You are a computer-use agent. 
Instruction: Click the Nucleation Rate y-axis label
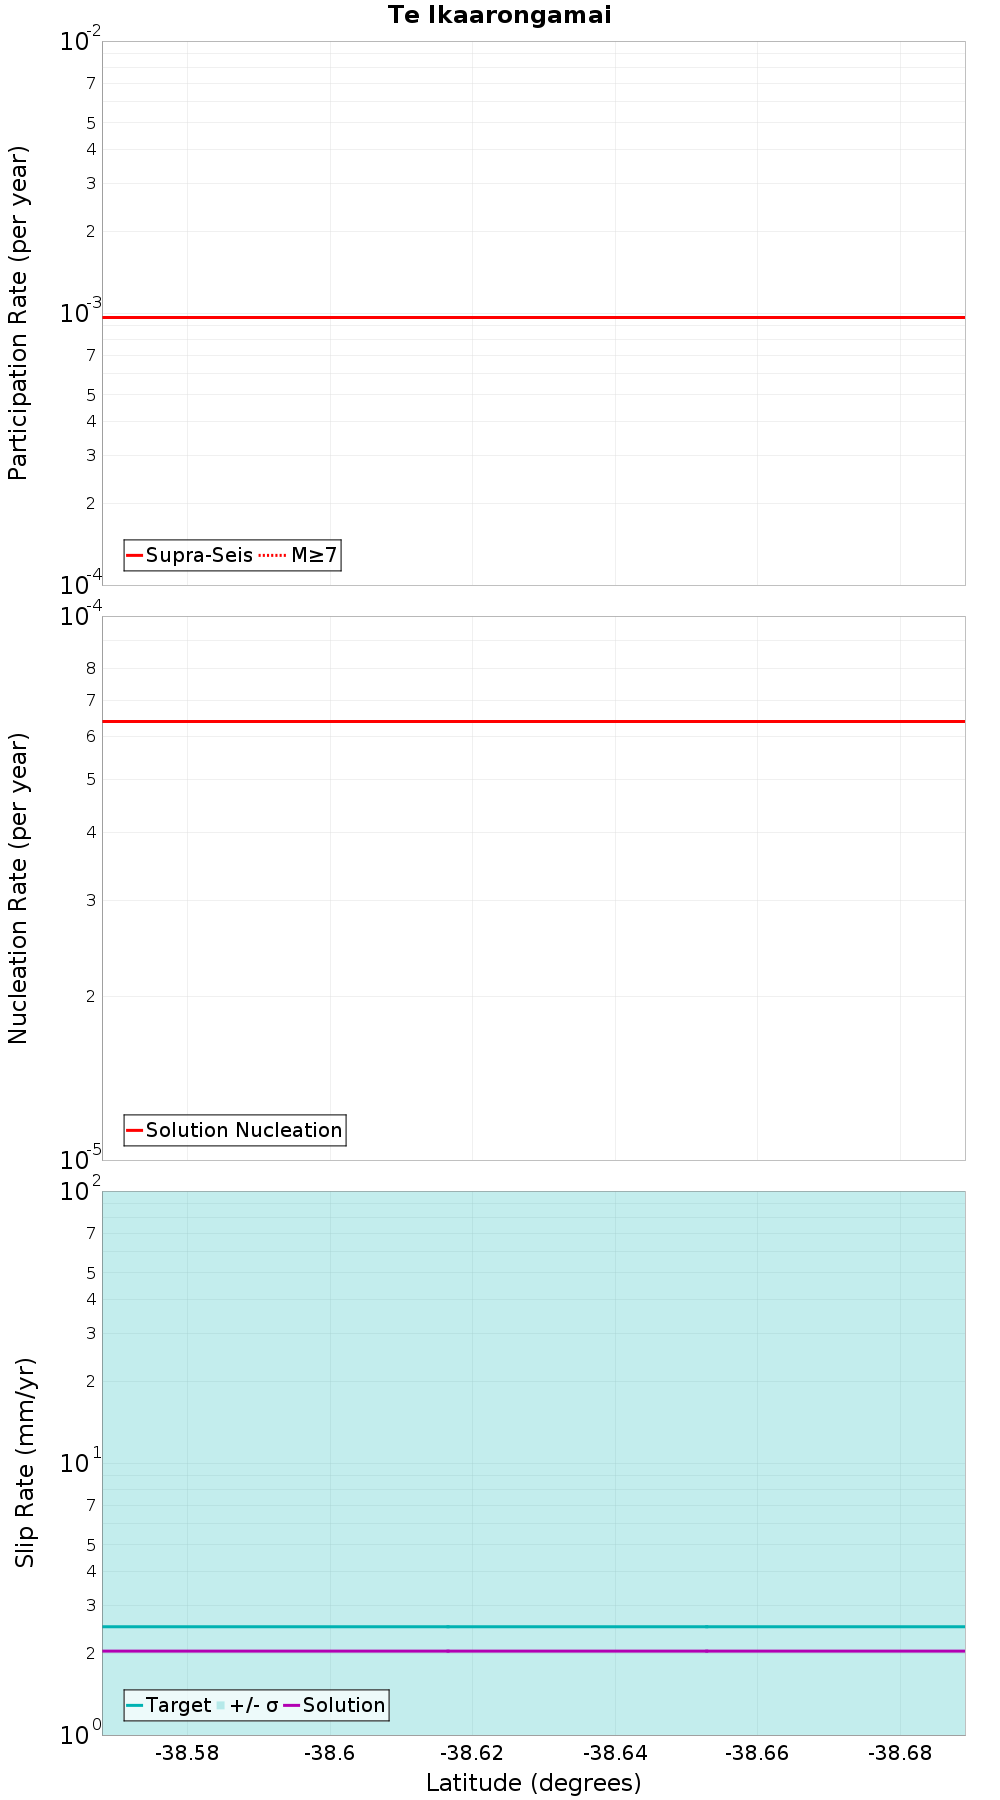19,888
